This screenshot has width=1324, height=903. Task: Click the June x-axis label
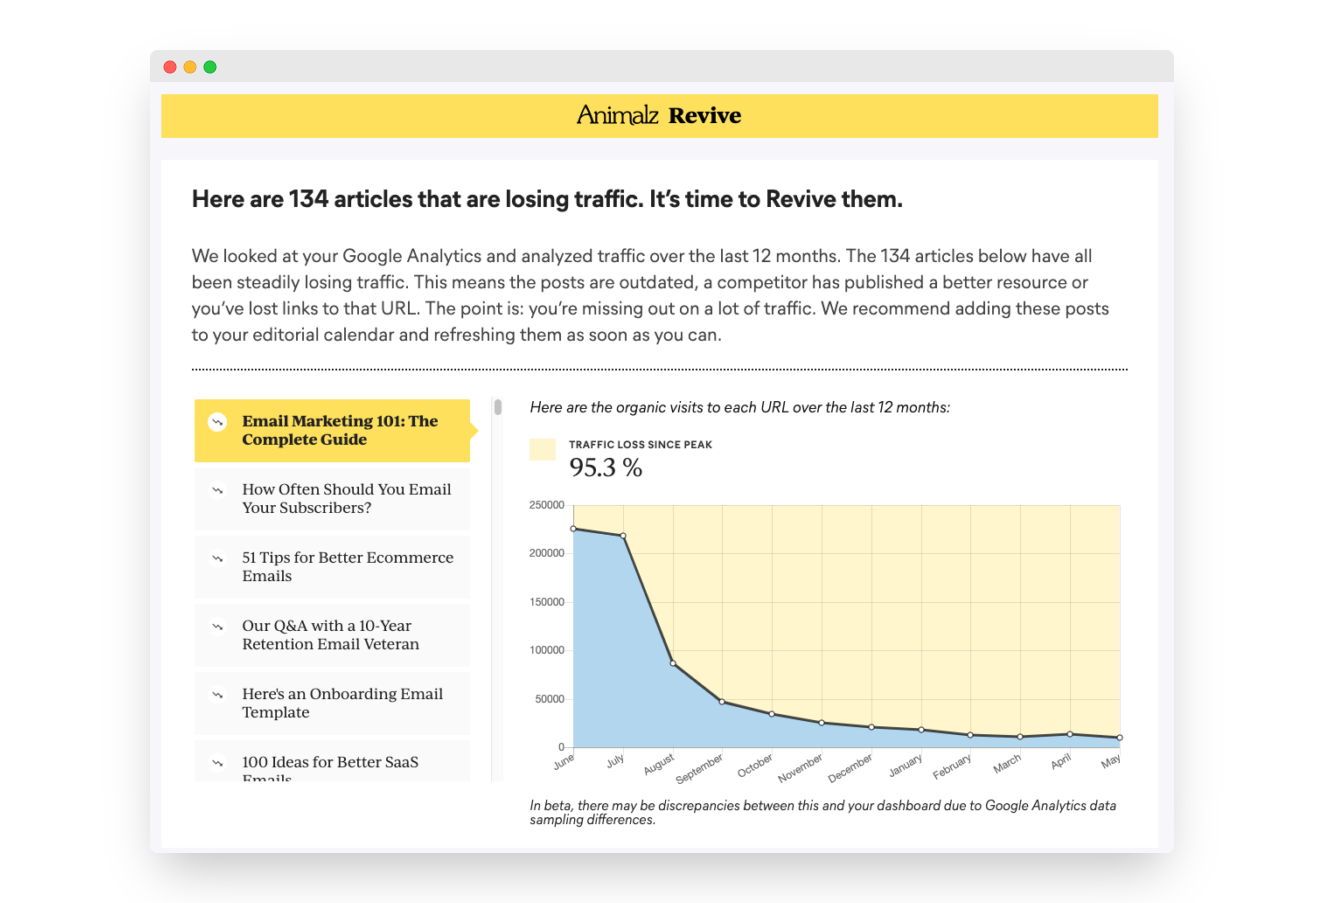coord(564,762)
